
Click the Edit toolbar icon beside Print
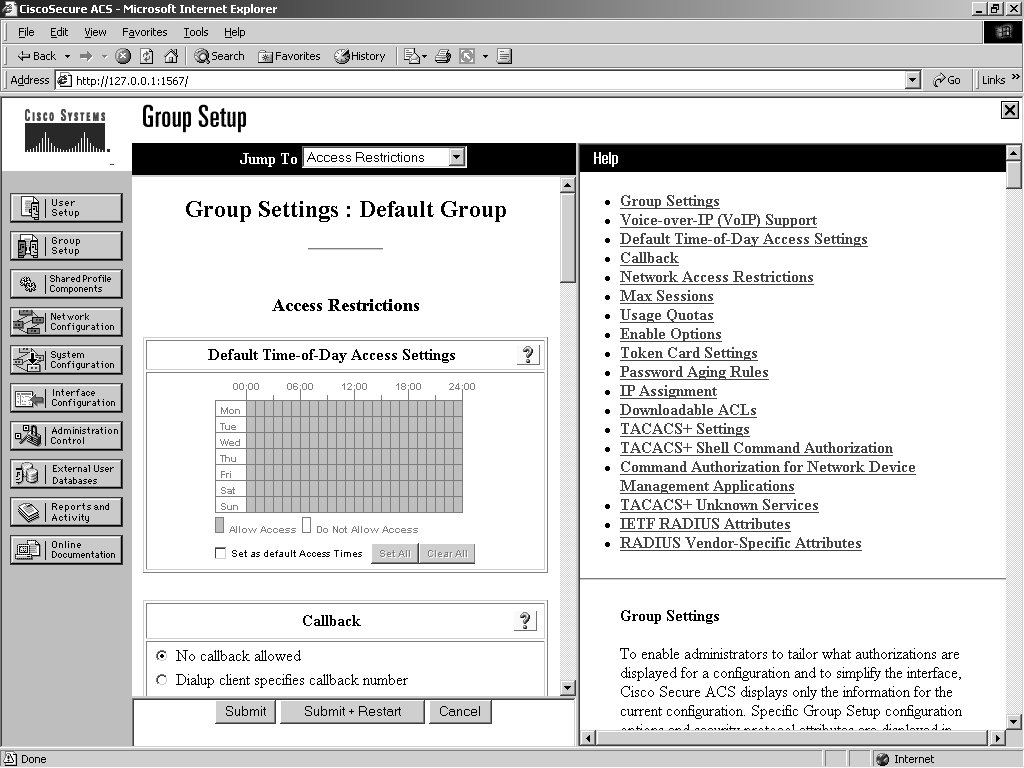pyautogui.click(x=467, y=56)
